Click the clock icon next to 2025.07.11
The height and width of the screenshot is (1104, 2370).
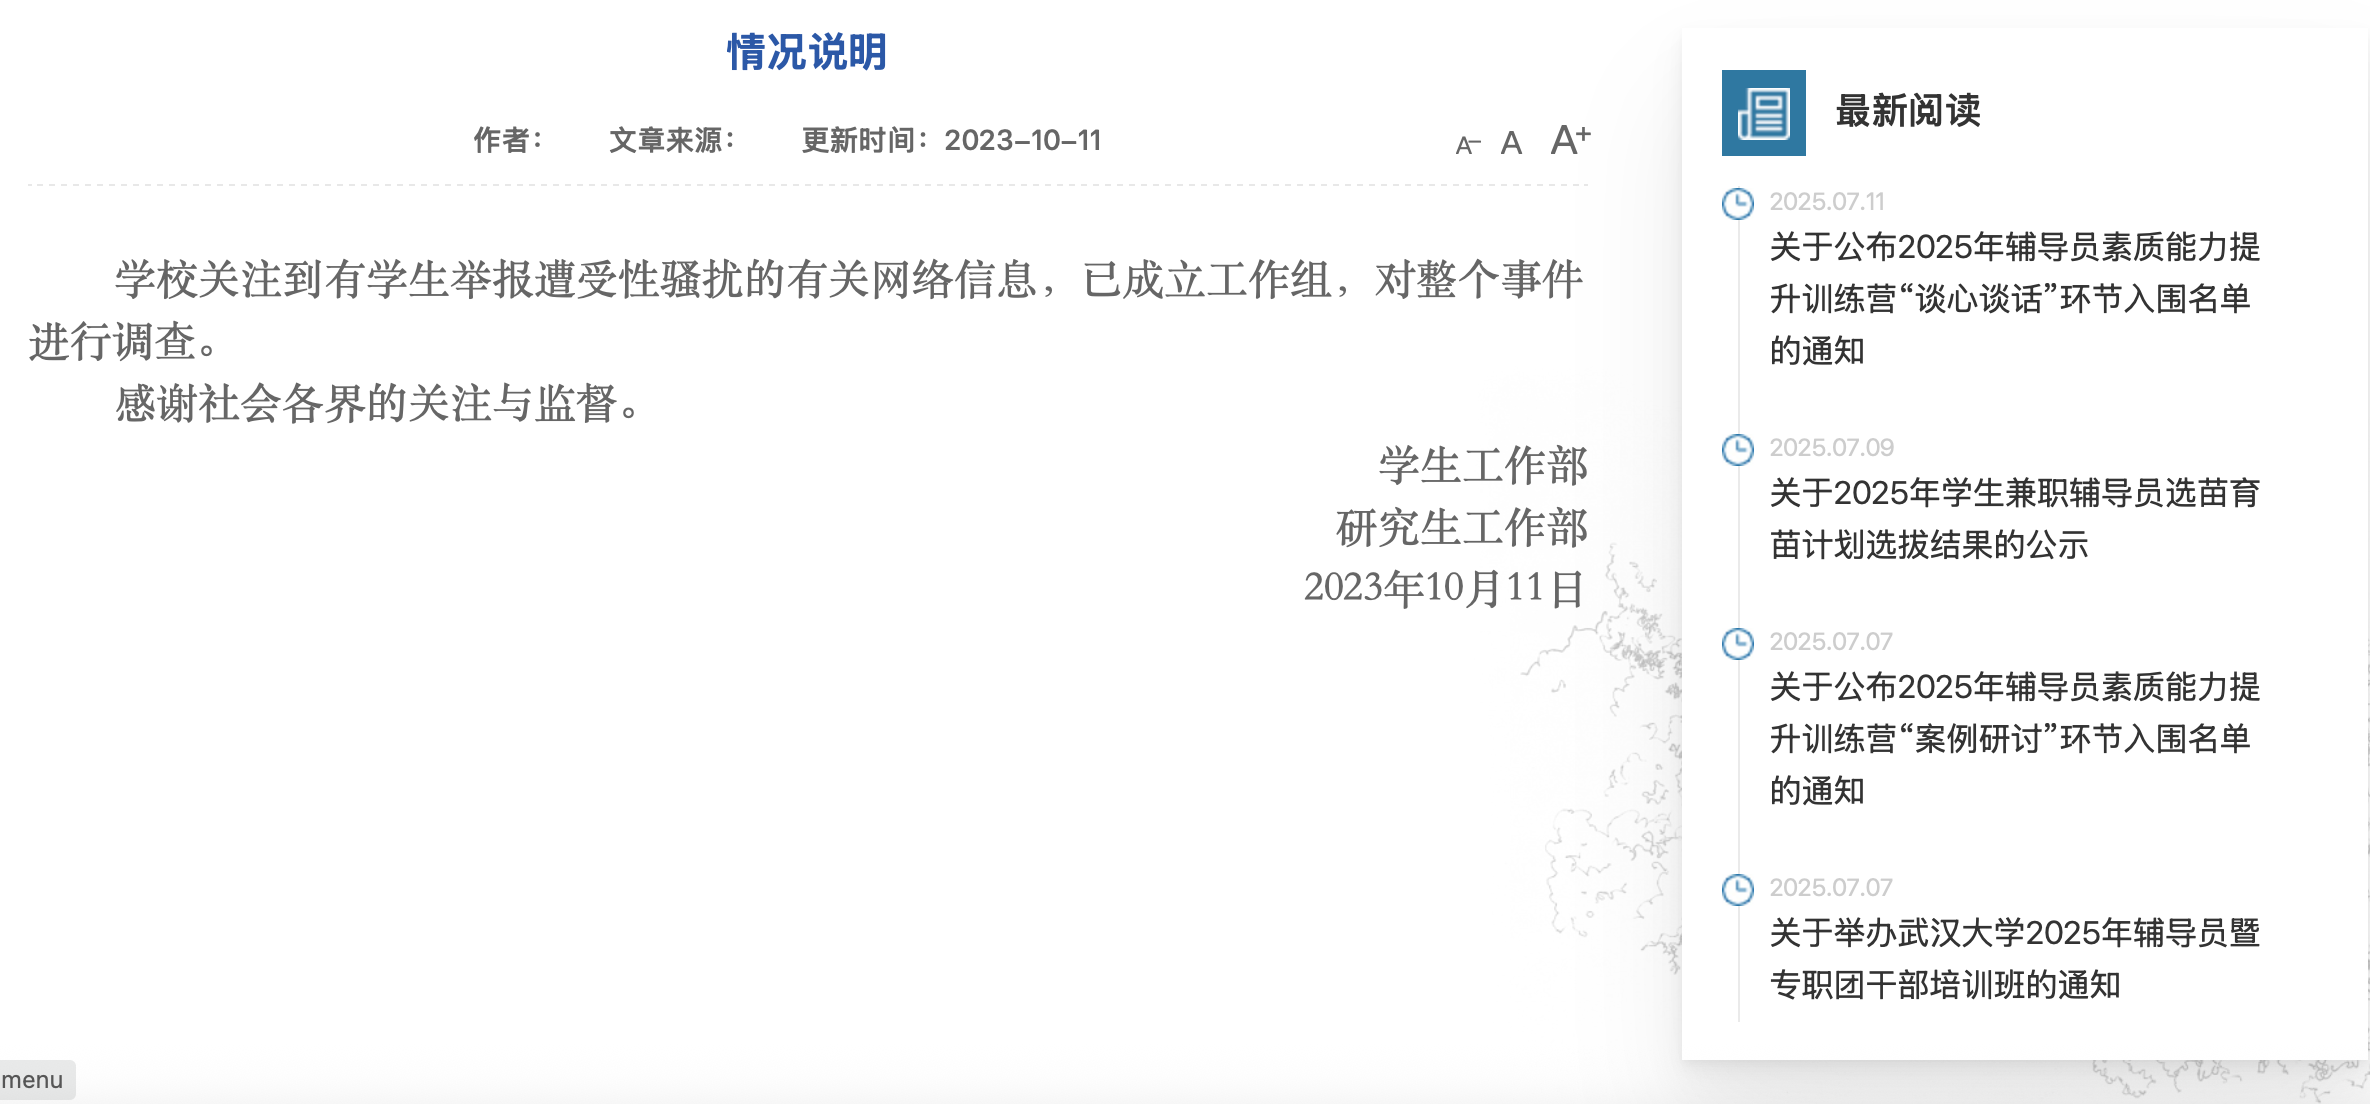click(1738, 204)
